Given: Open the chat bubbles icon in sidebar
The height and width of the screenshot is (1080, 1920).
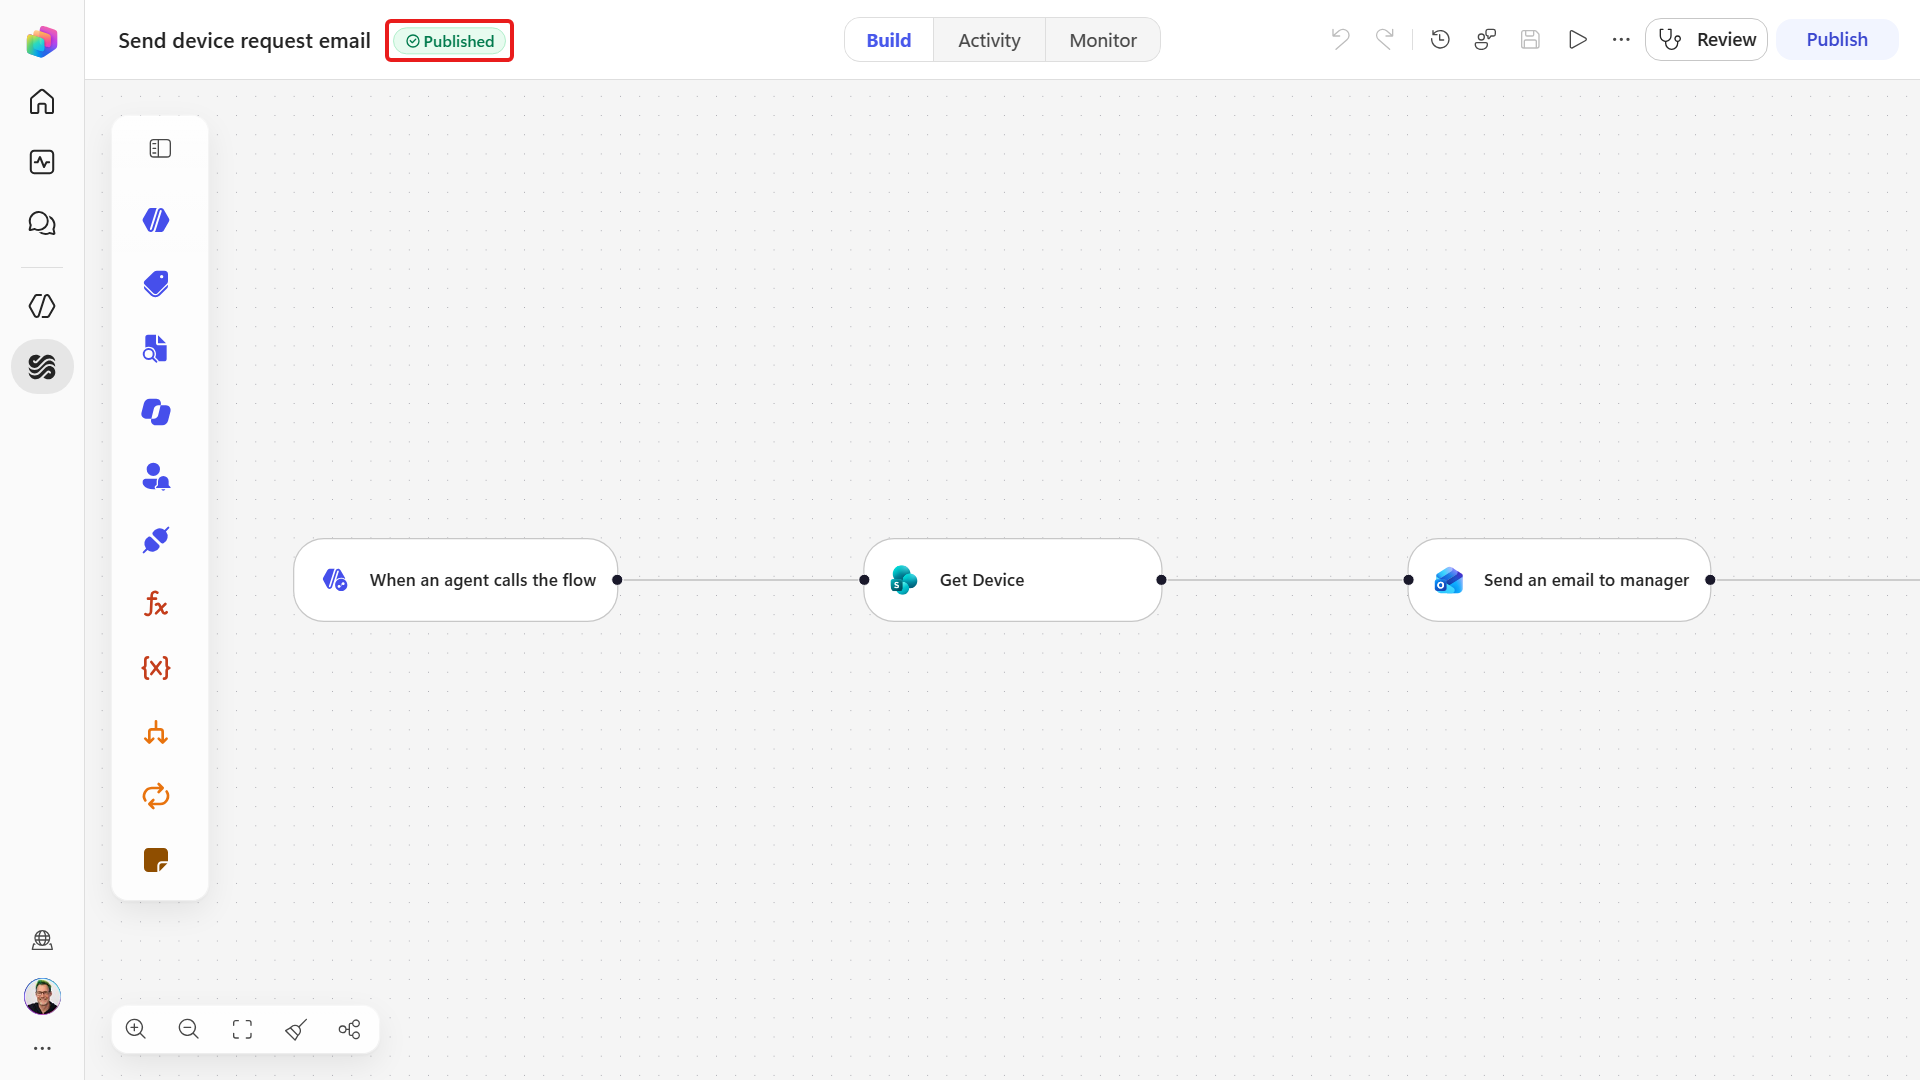Looking at the screenshot, I should 42,223.
